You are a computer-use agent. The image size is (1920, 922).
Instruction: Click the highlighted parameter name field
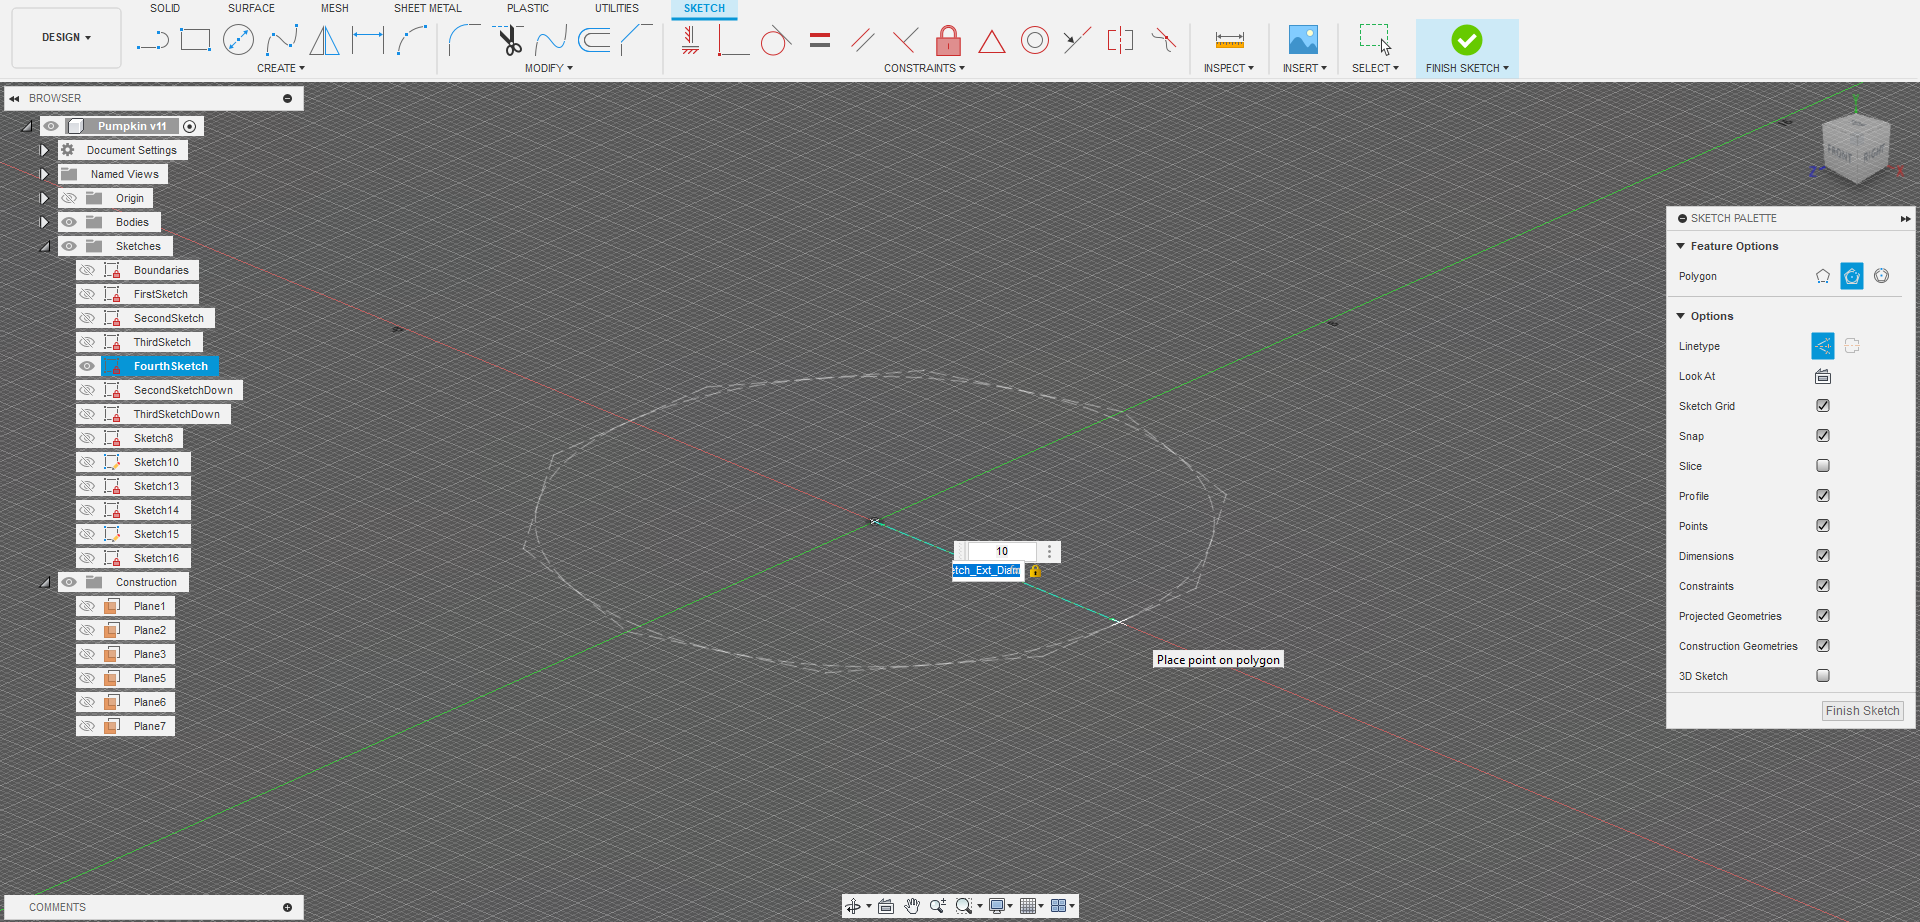point(987,571)
